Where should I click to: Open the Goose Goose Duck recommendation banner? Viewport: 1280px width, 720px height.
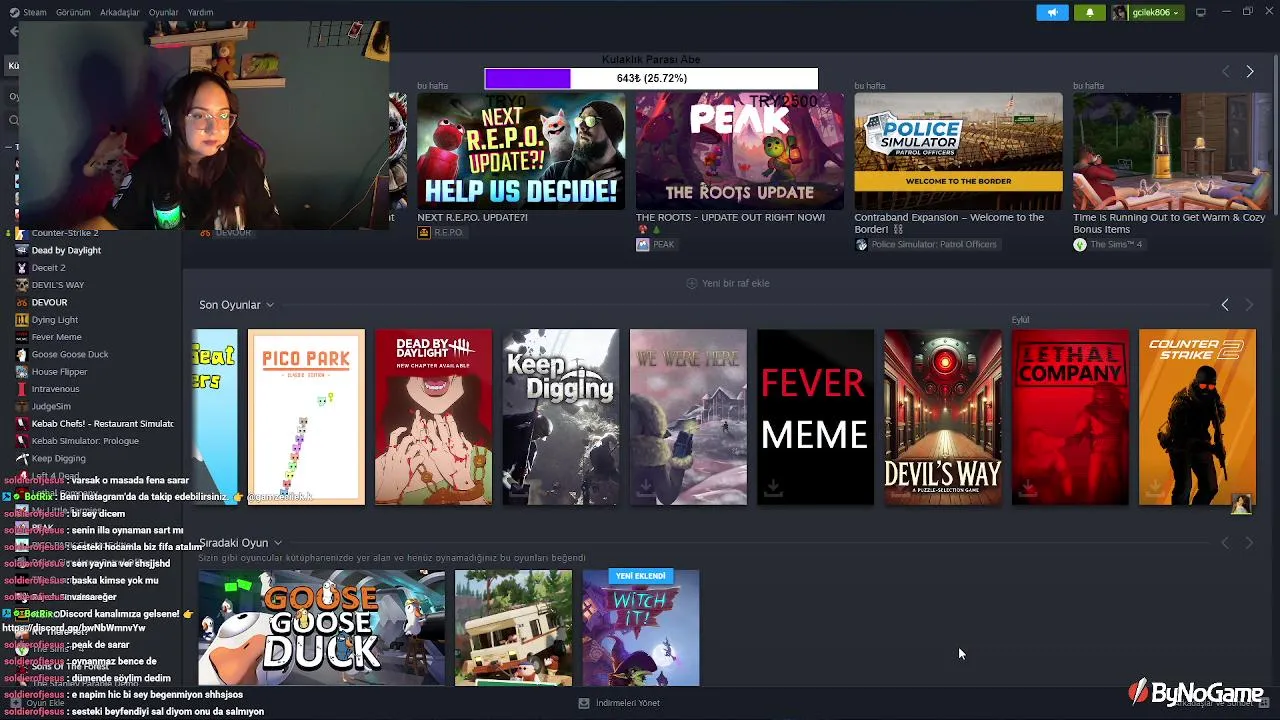pos(321,628)
